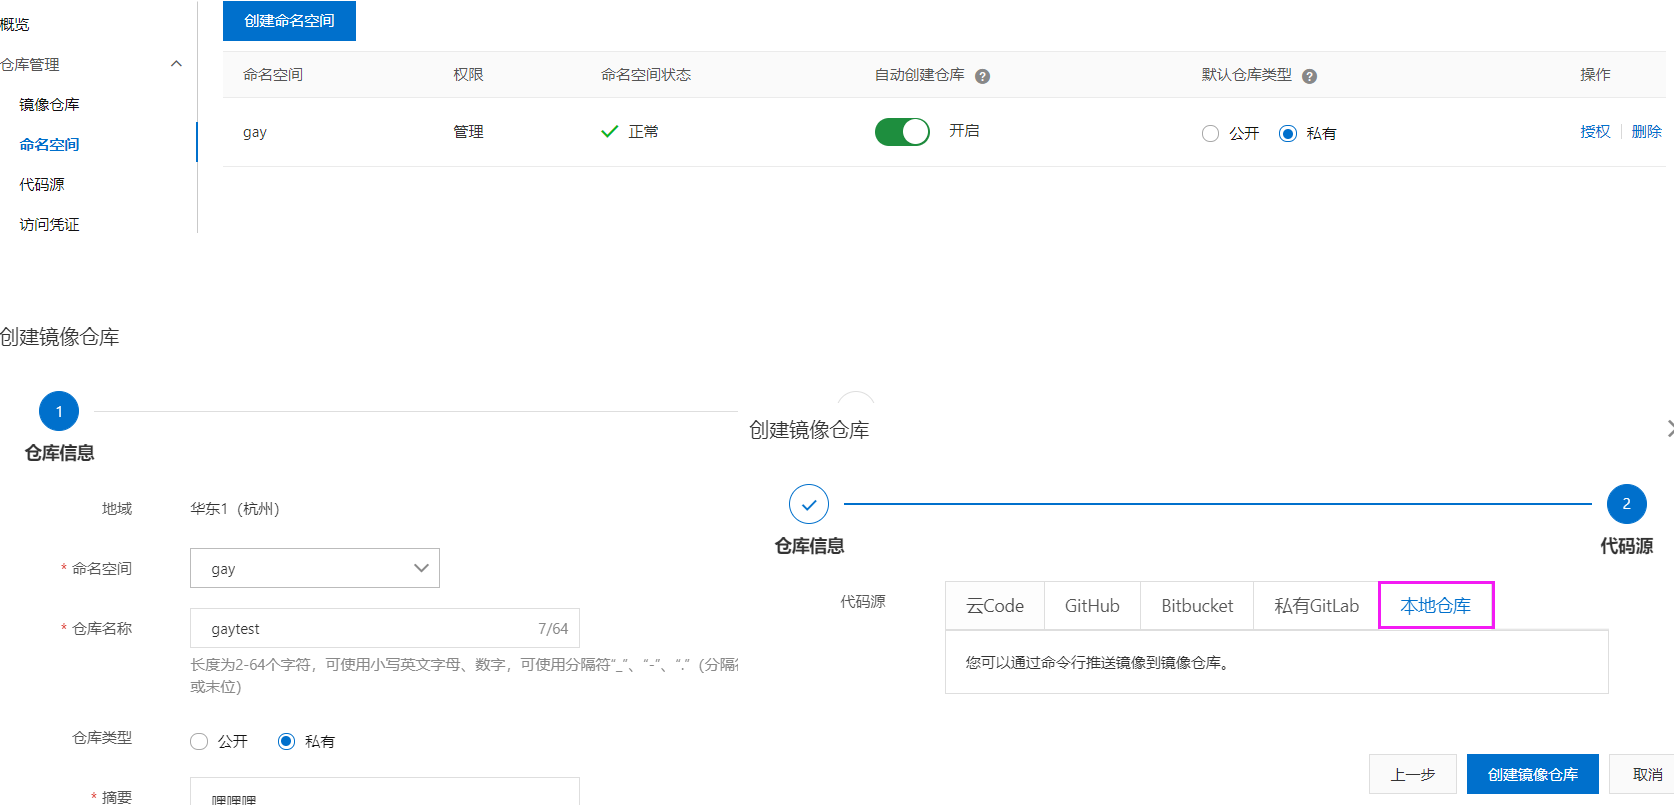Image resolution: width=1674 pixels, height=805 pixels.
Task: Select 命名空间 in the sidebar
Action: pos(49,144)
